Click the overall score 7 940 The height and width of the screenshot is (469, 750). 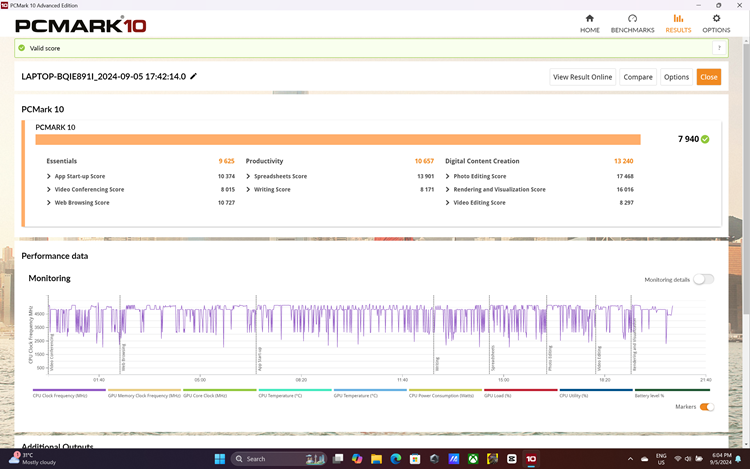point(688,139)
